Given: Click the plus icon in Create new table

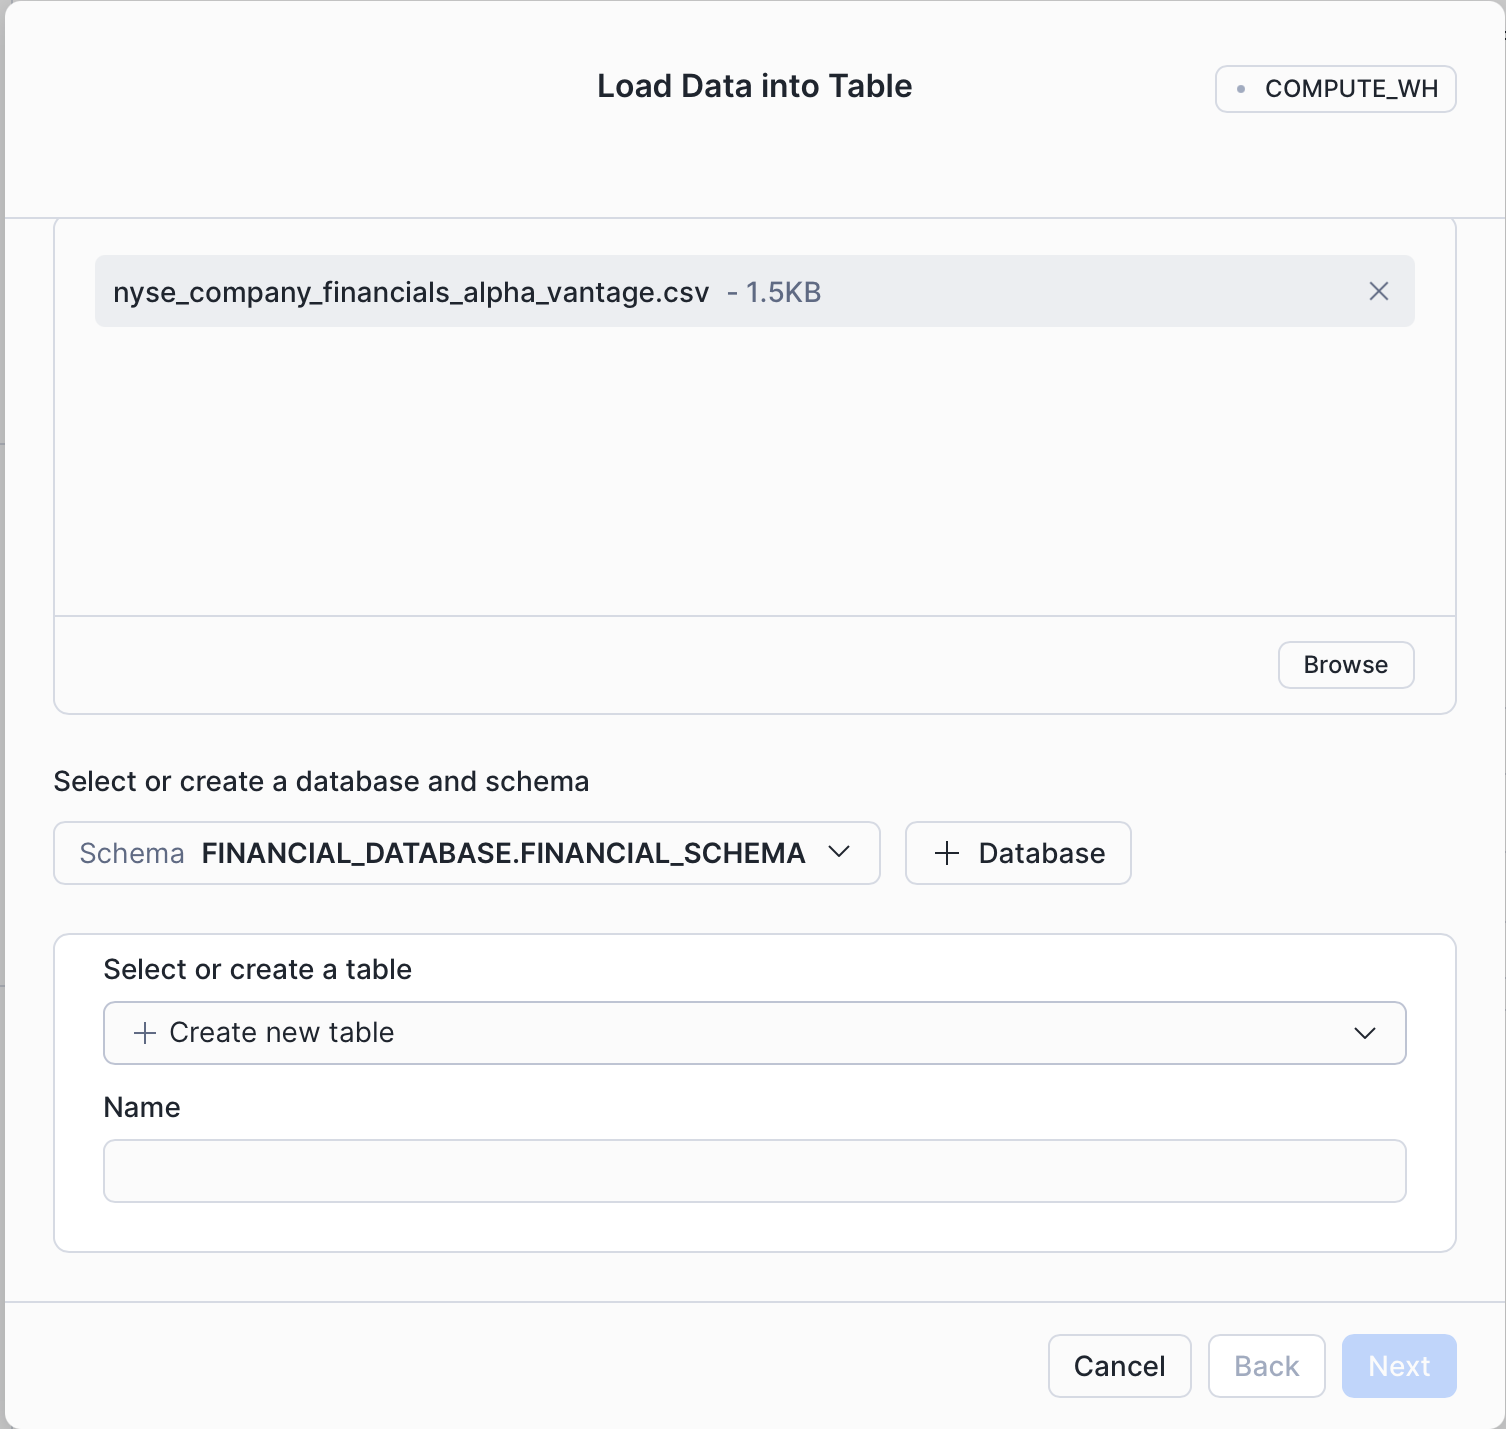Looking at the screenshot, I should 145,1032.
